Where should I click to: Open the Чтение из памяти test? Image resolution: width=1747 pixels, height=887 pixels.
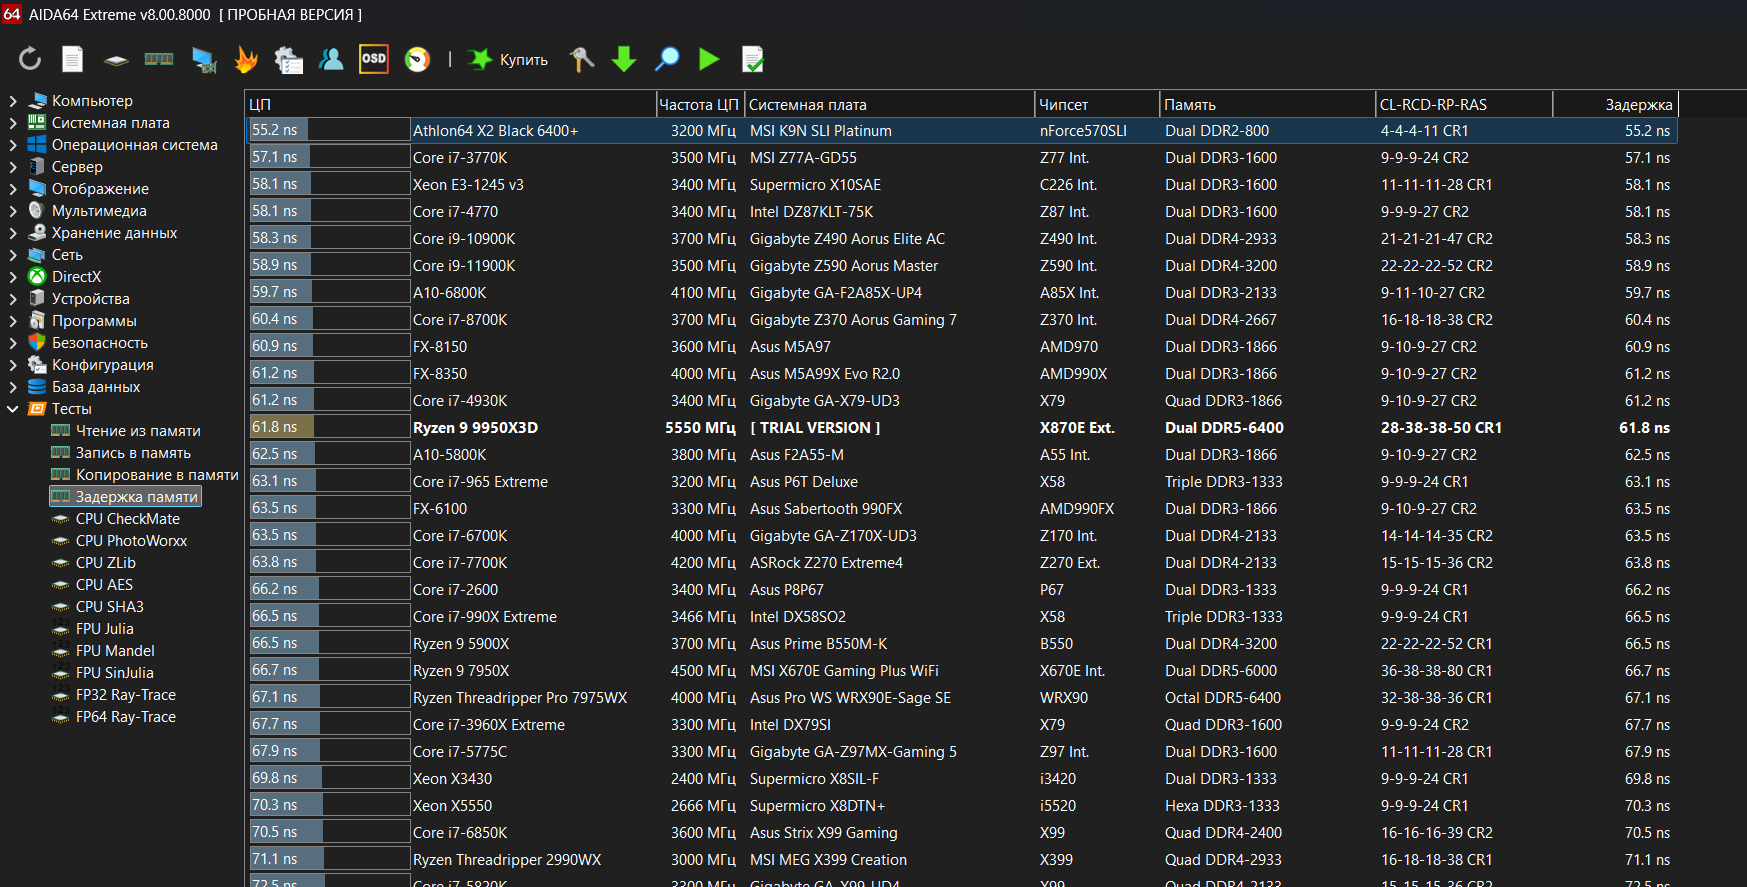coord(138,431)
